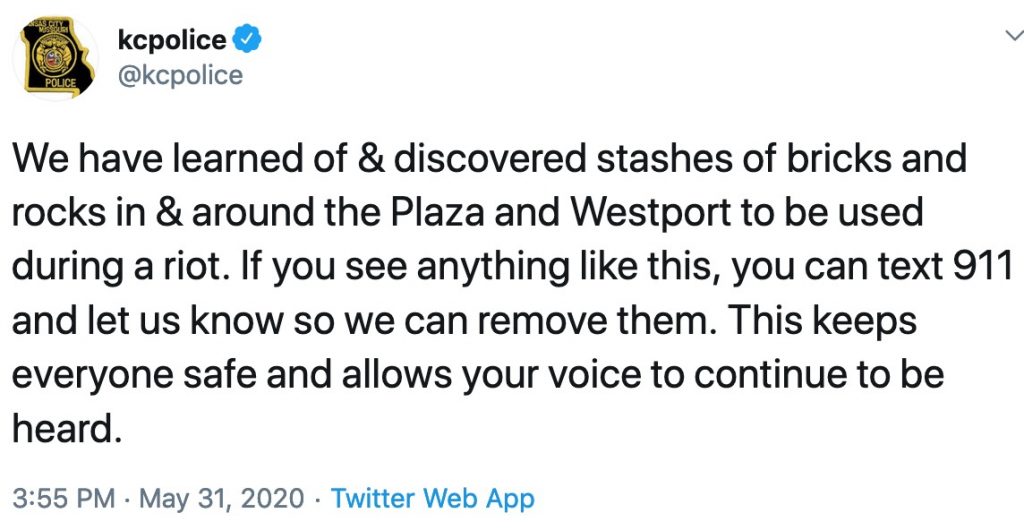1024x530 pixels.
Task: Click the 3:55 PM timestamp
Action: (x=63, y=499)
